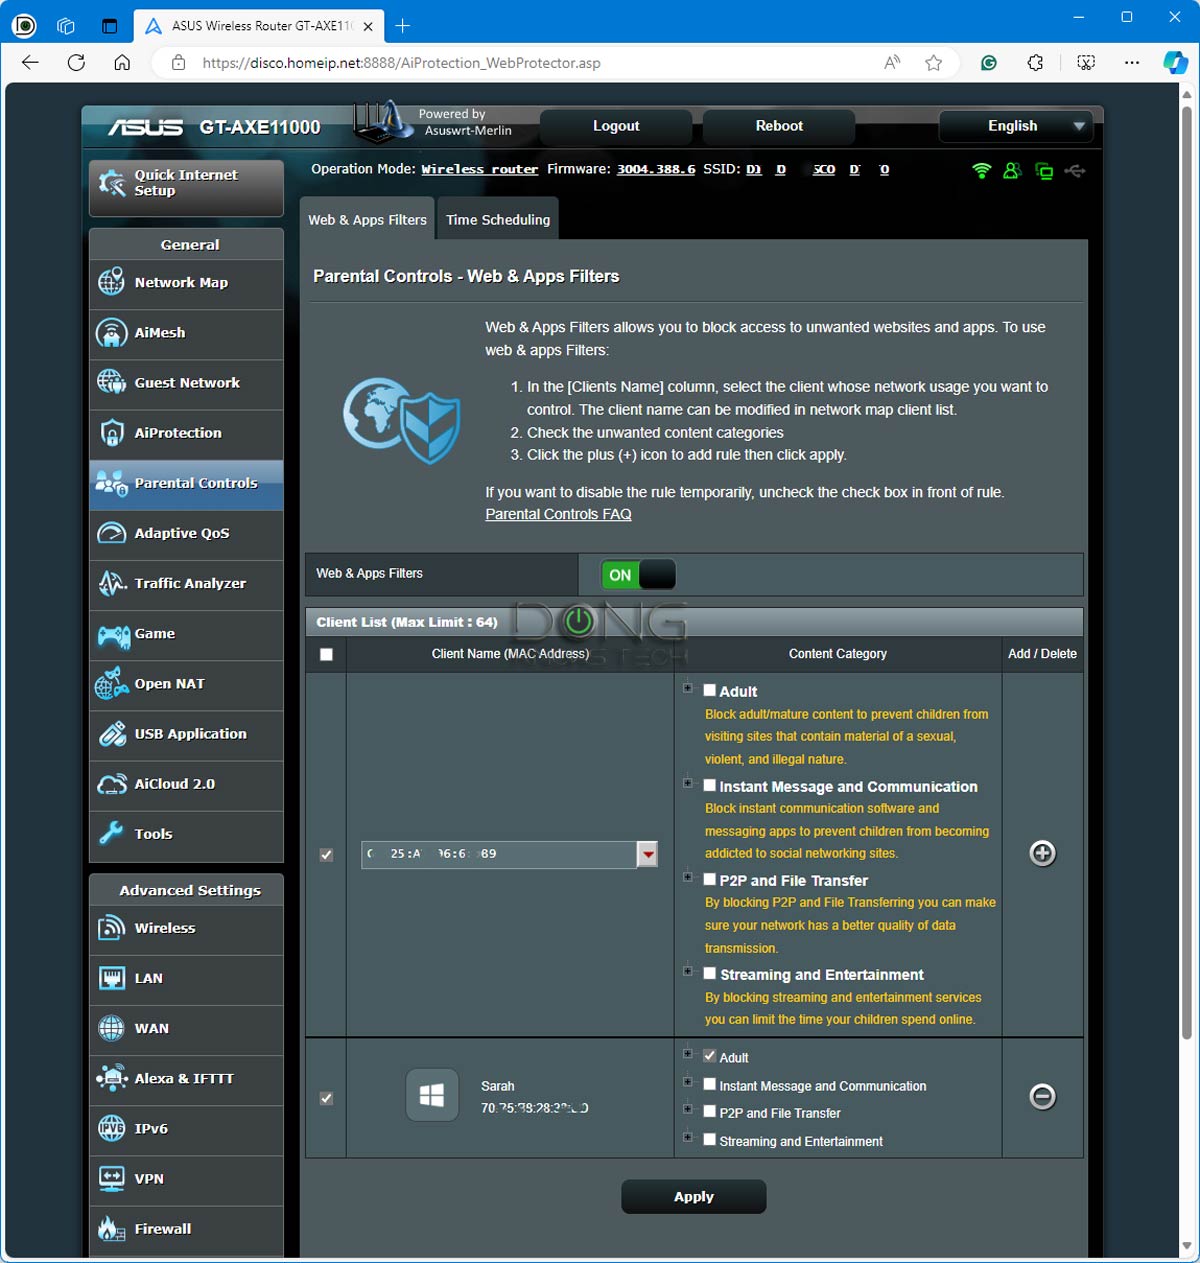Click the Wi-Fi status icon in header
Screen dimensions: 1200x1263
(x=982, y=171)
